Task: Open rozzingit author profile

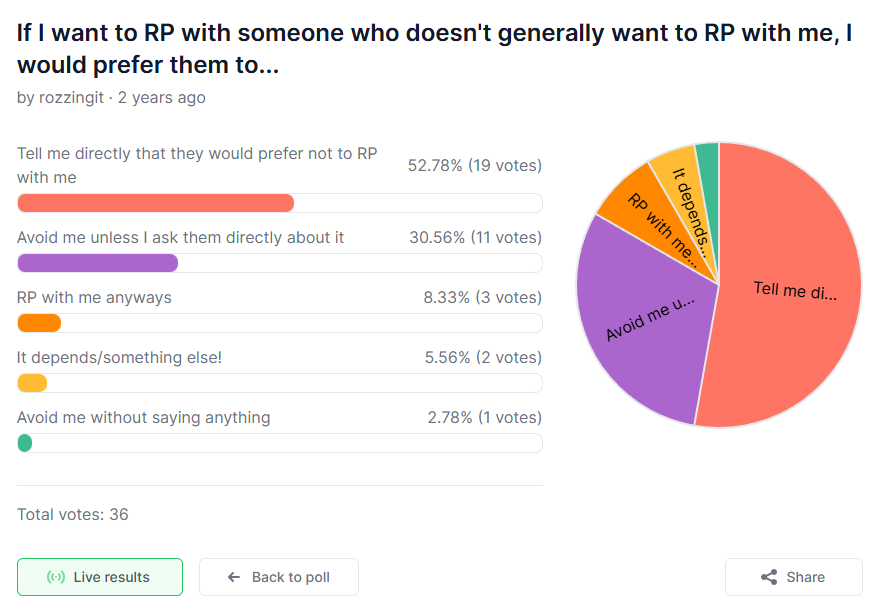Action: [x=74, y=98]
